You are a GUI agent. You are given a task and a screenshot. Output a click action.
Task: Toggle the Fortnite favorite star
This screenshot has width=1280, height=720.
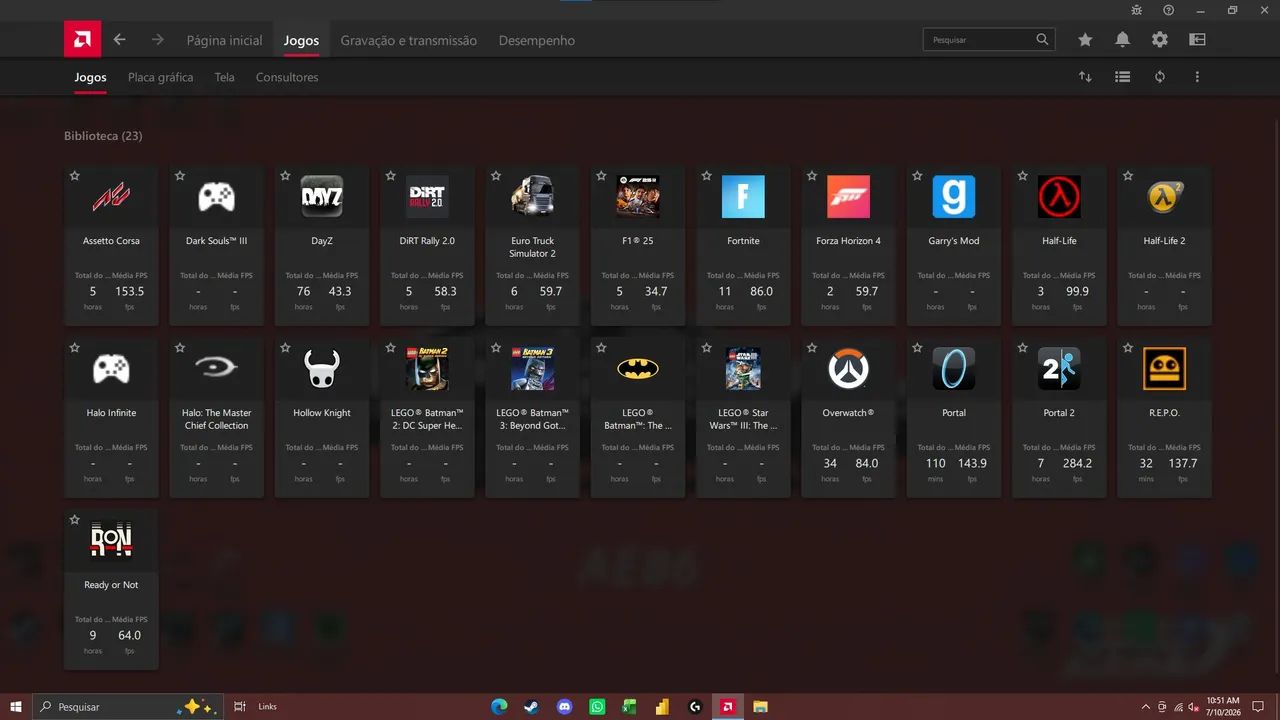pyautogui.click(x=706, y=176)
